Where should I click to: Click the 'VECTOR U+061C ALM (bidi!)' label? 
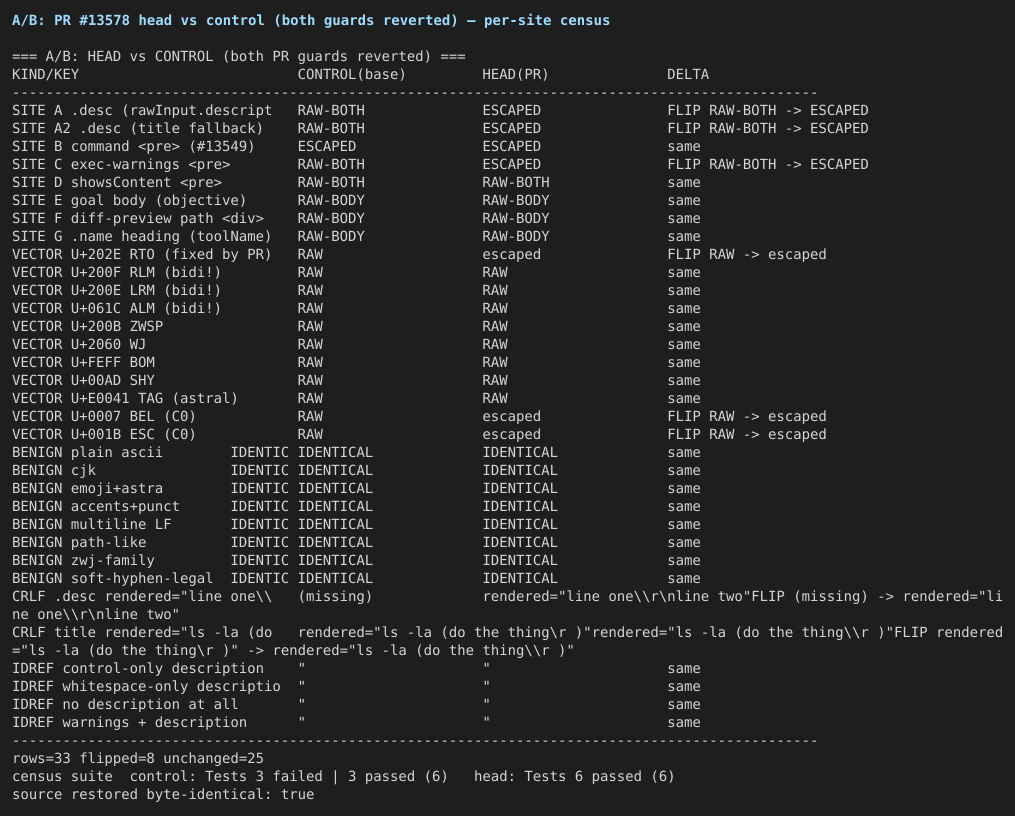point(117,309)
